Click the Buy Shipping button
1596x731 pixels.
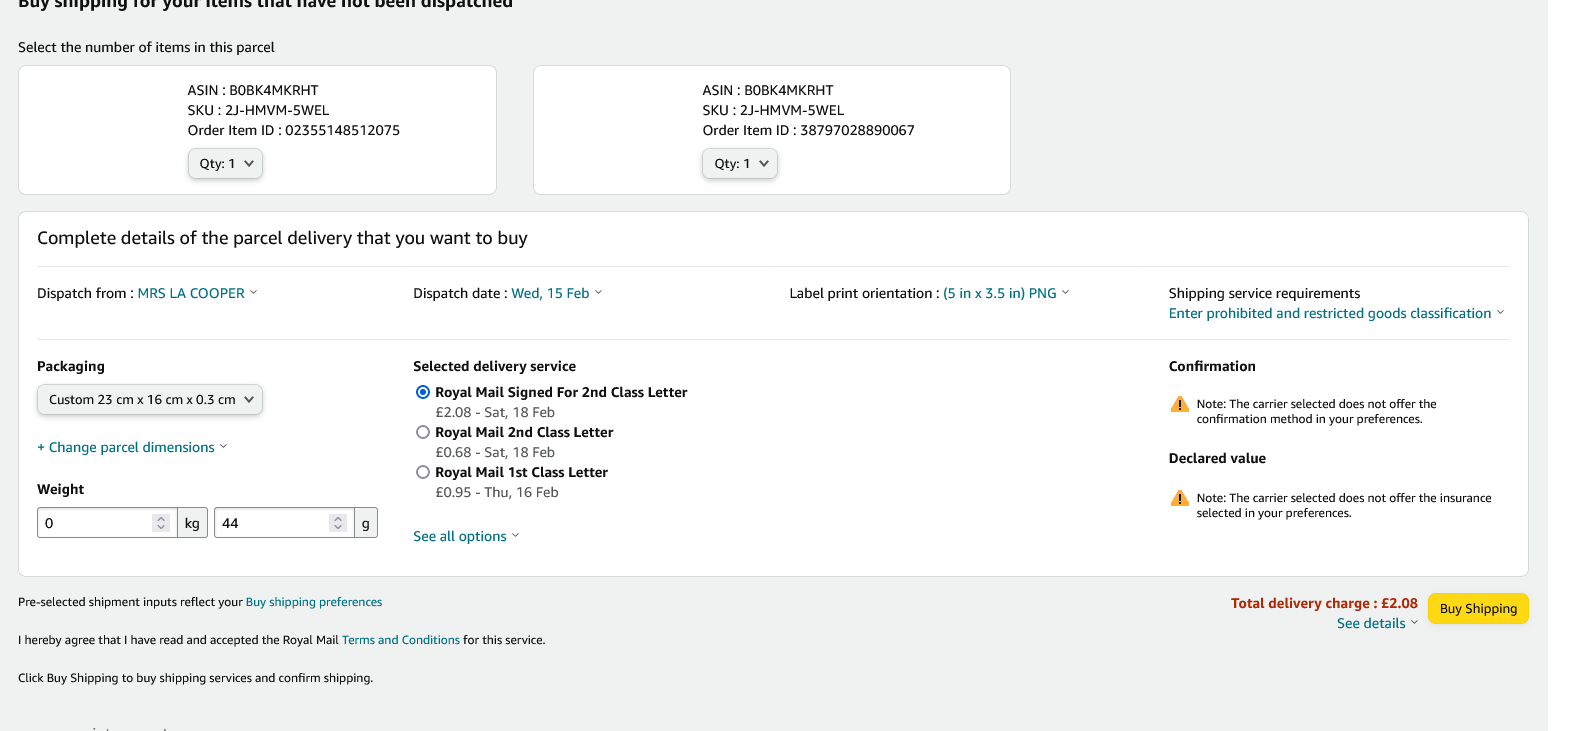click(x=1477, y=608)
